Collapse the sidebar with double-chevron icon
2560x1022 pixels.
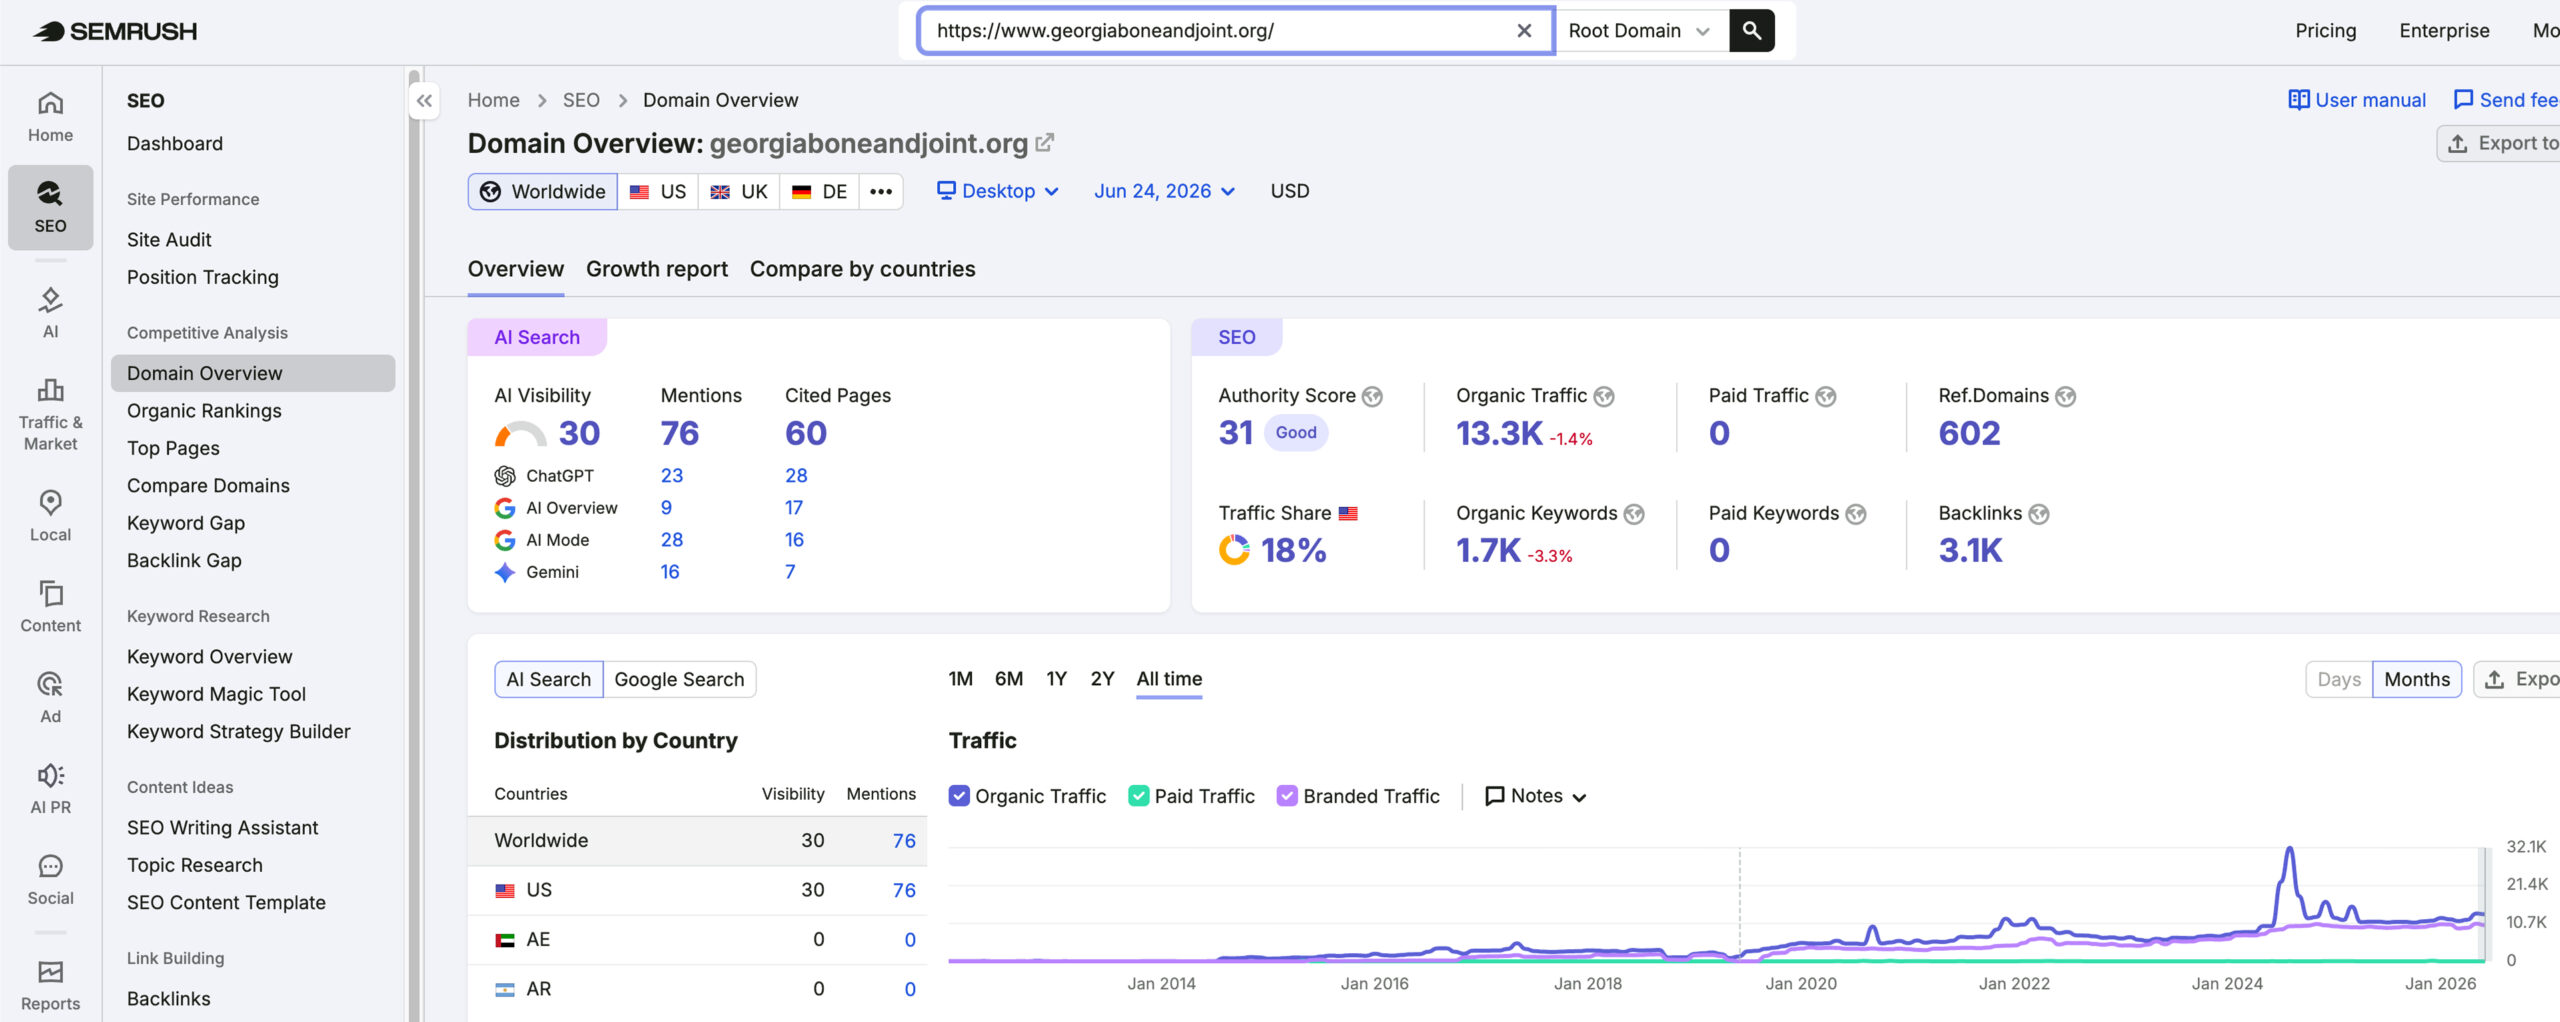424,100
